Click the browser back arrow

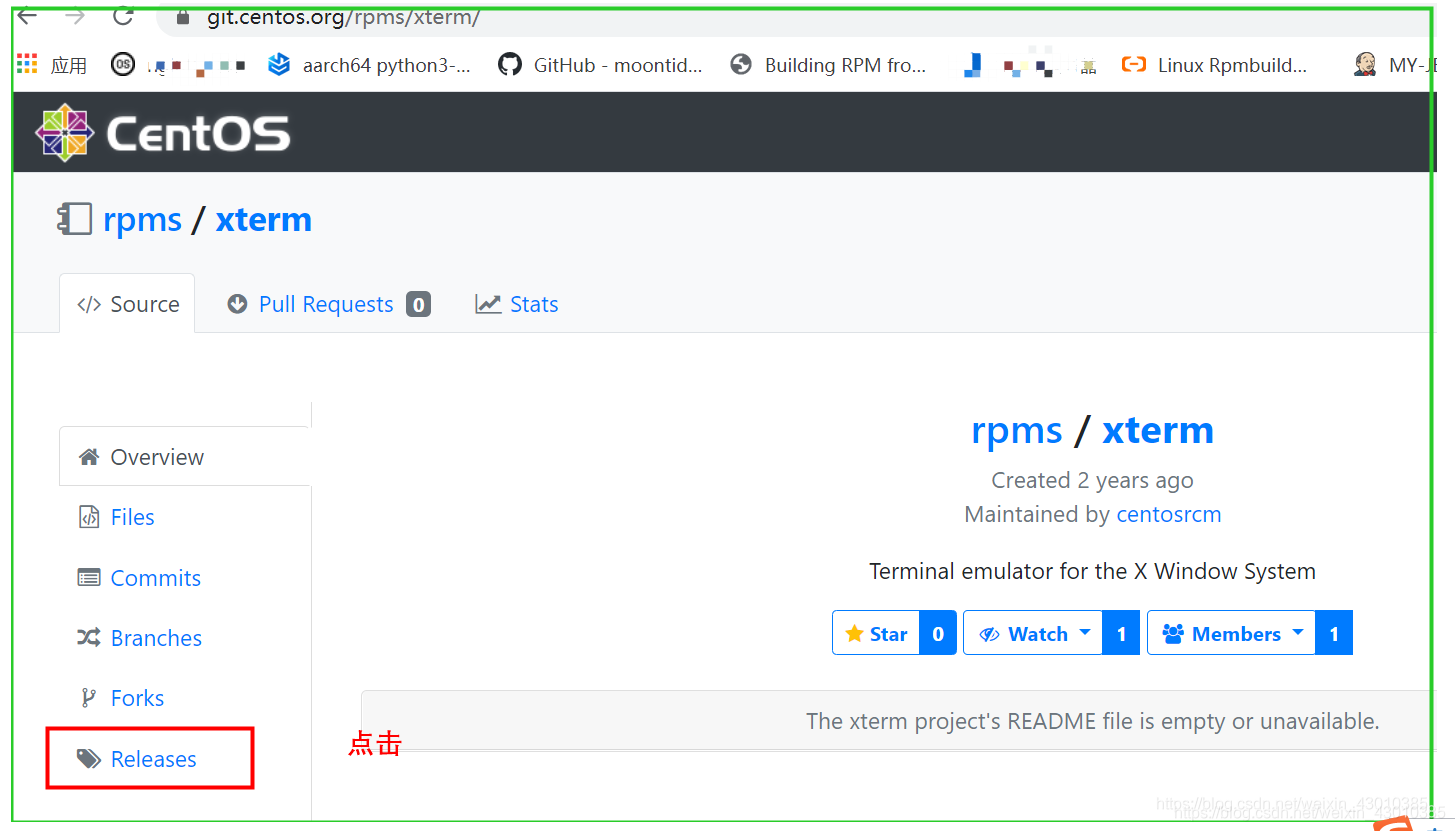28,15
